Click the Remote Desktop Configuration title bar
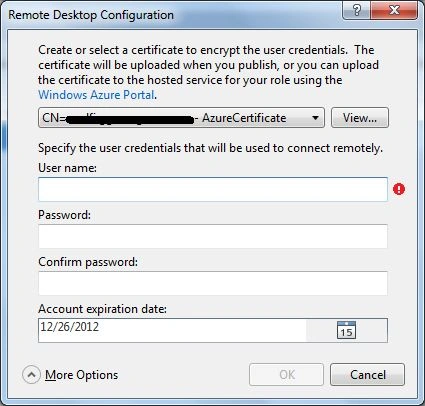This screenshot has height=406, width=425. [x=173, y=15]
